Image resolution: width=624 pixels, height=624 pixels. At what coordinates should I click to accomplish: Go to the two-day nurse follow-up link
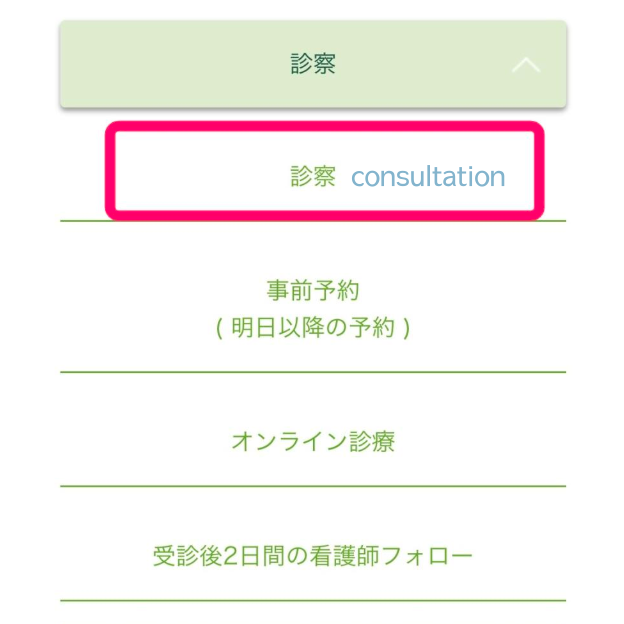[313, 555]
